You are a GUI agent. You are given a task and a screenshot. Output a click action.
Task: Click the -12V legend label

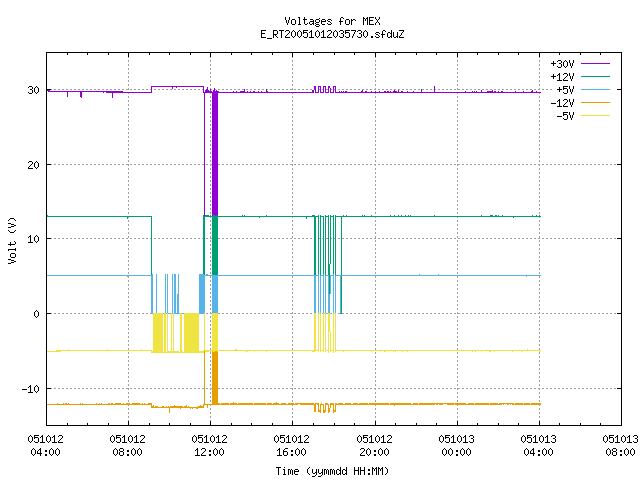[562, 103]
